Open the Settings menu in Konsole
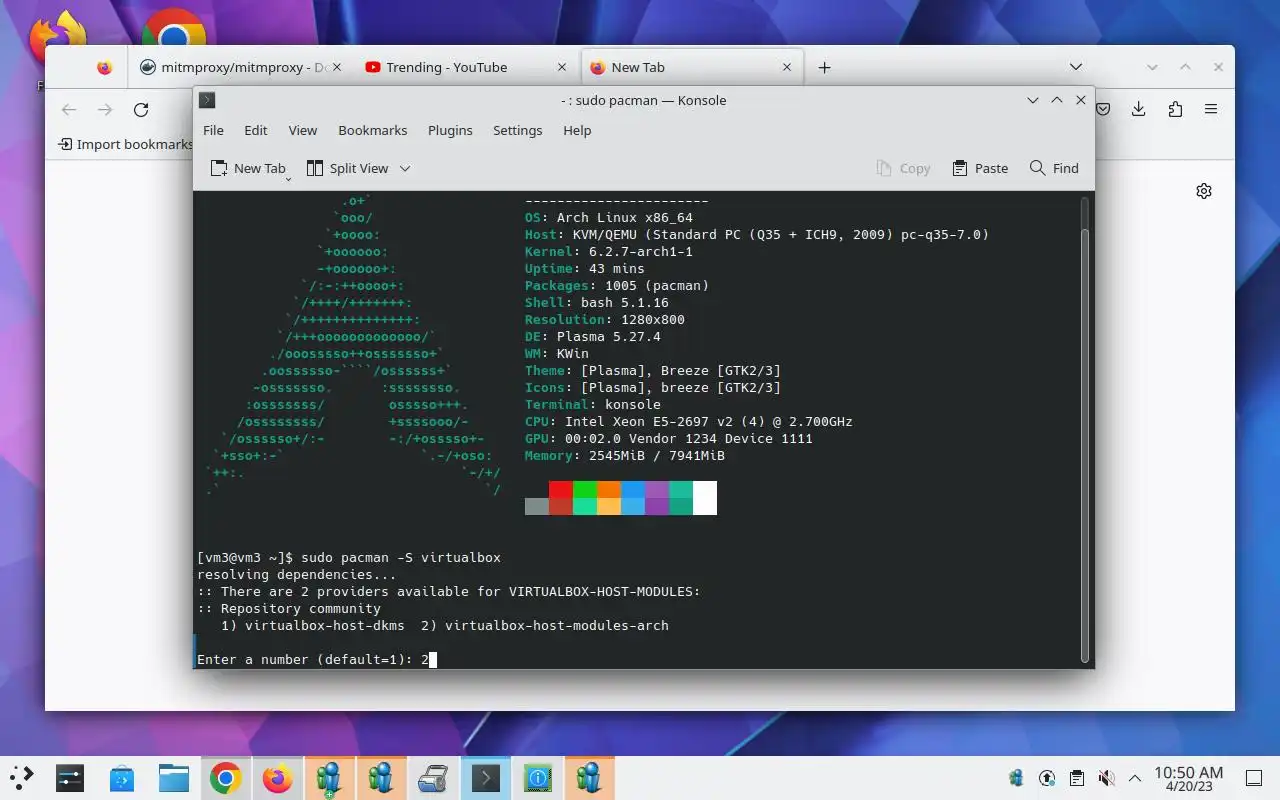 click(x=517, y=130)
